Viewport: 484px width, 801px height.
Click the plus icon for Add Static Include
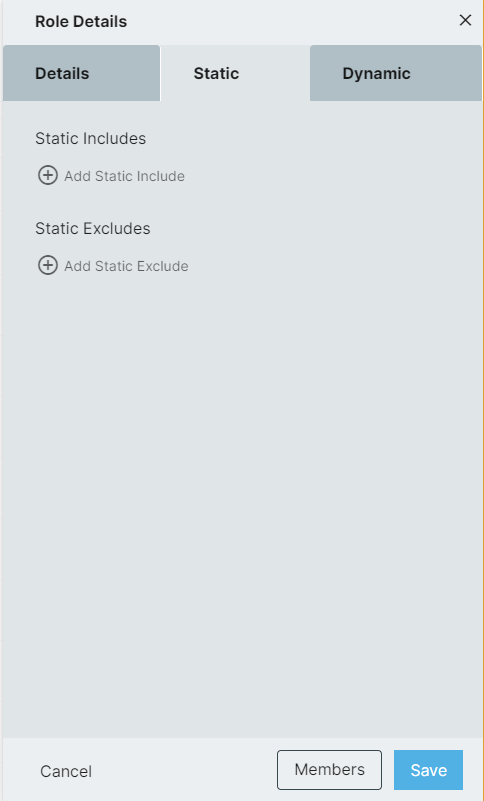48,175
